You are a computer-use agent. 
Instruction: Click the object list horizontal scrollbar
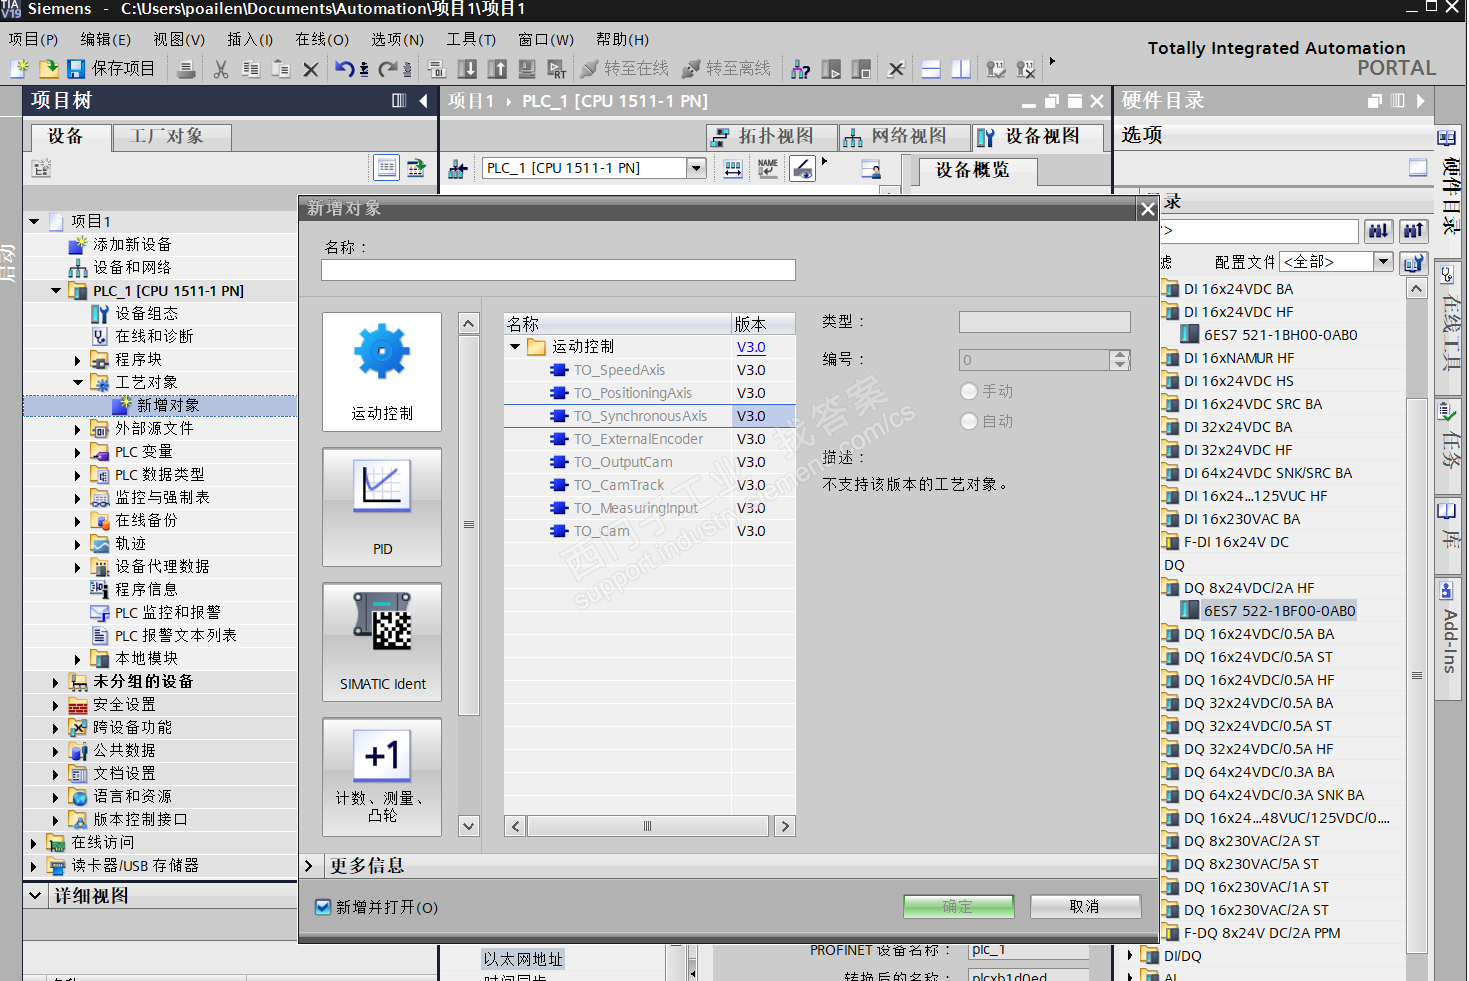click(648, 826)
